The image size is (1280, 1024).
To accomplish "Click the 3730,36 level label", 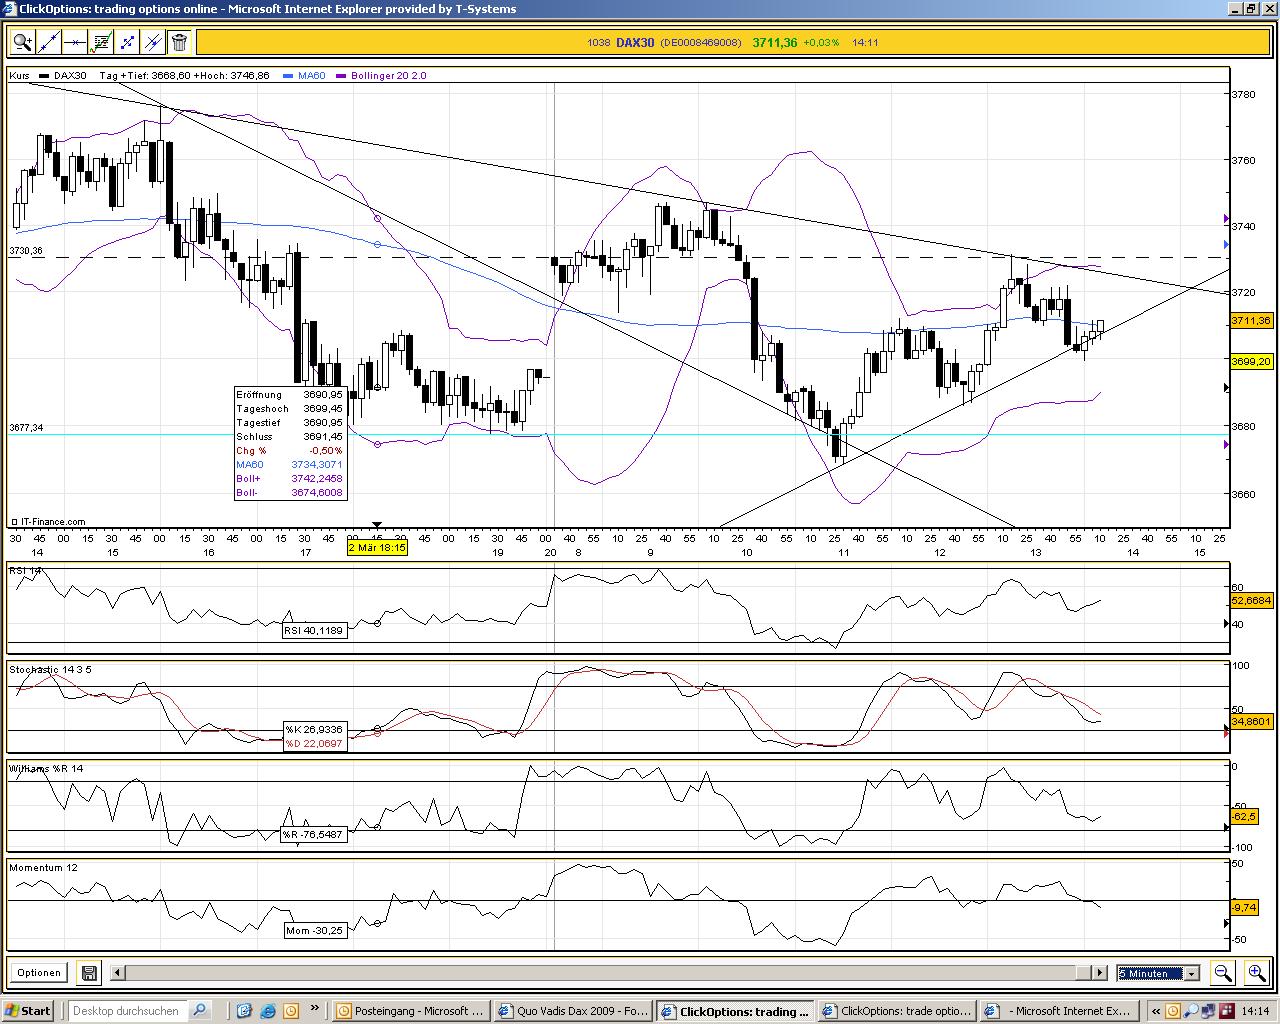I will (x=26, y=251).
